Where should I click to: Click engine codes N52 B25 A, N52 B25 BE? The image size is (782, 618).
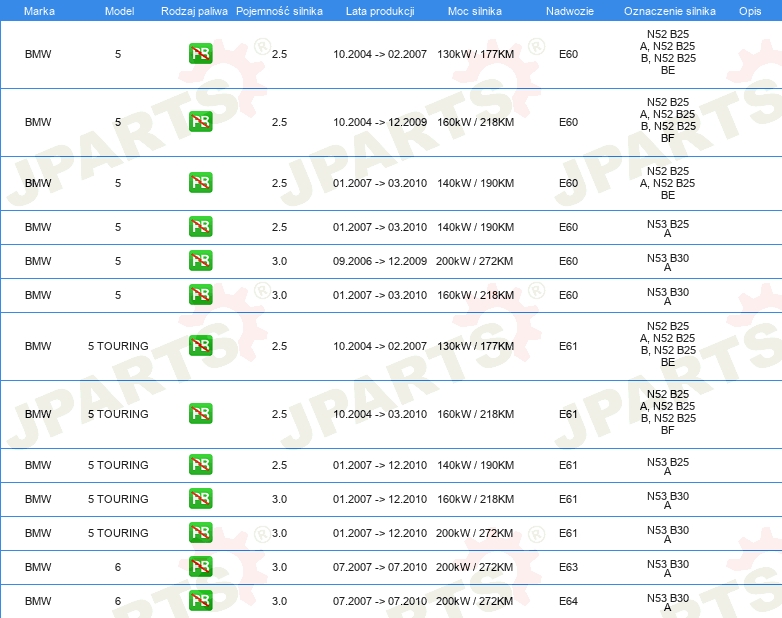668,183
